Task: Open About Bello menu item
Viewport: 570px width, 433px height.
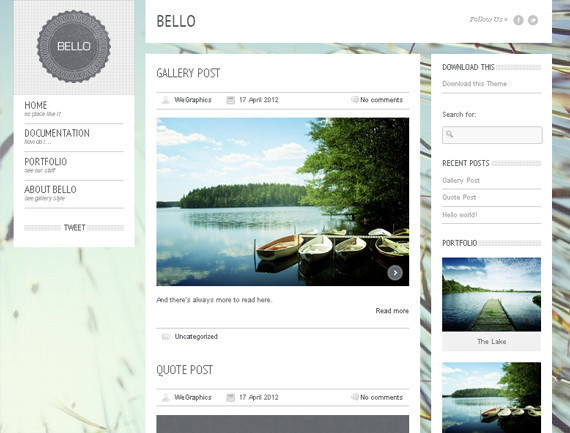Action: click(x=51, y=189)
